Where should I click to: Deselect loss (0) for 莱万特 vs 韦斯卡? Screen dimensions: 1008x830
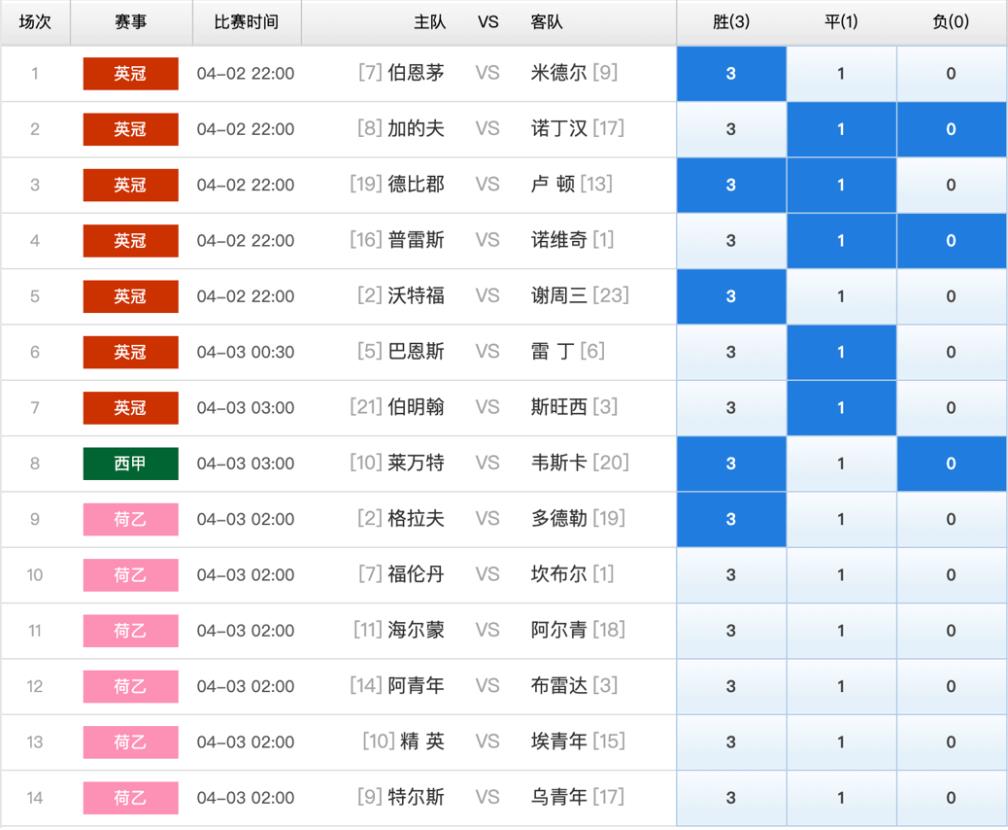951,464
